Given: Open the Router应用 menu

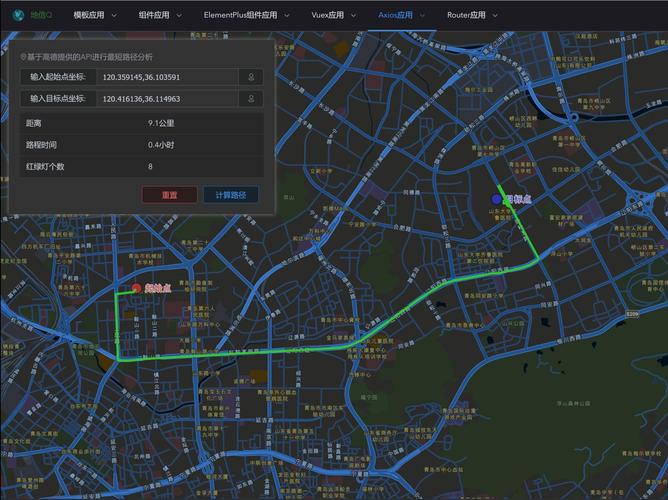Looking at the screenshot, I should (466, 15).
